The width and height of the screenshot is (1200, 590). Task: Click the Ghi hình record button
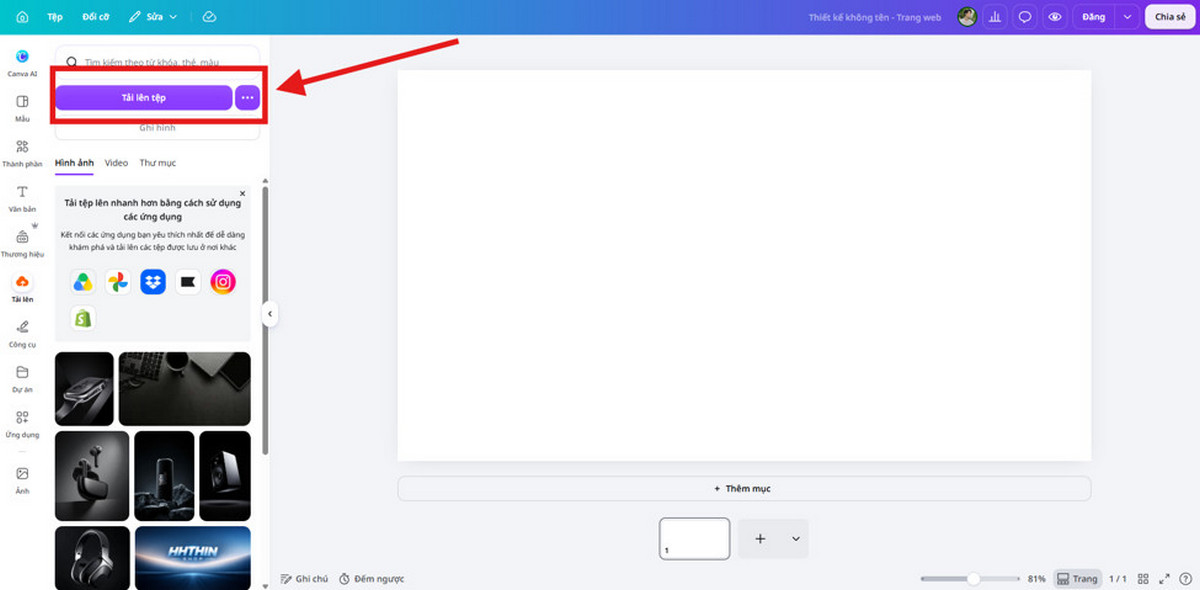coord(158,128)
